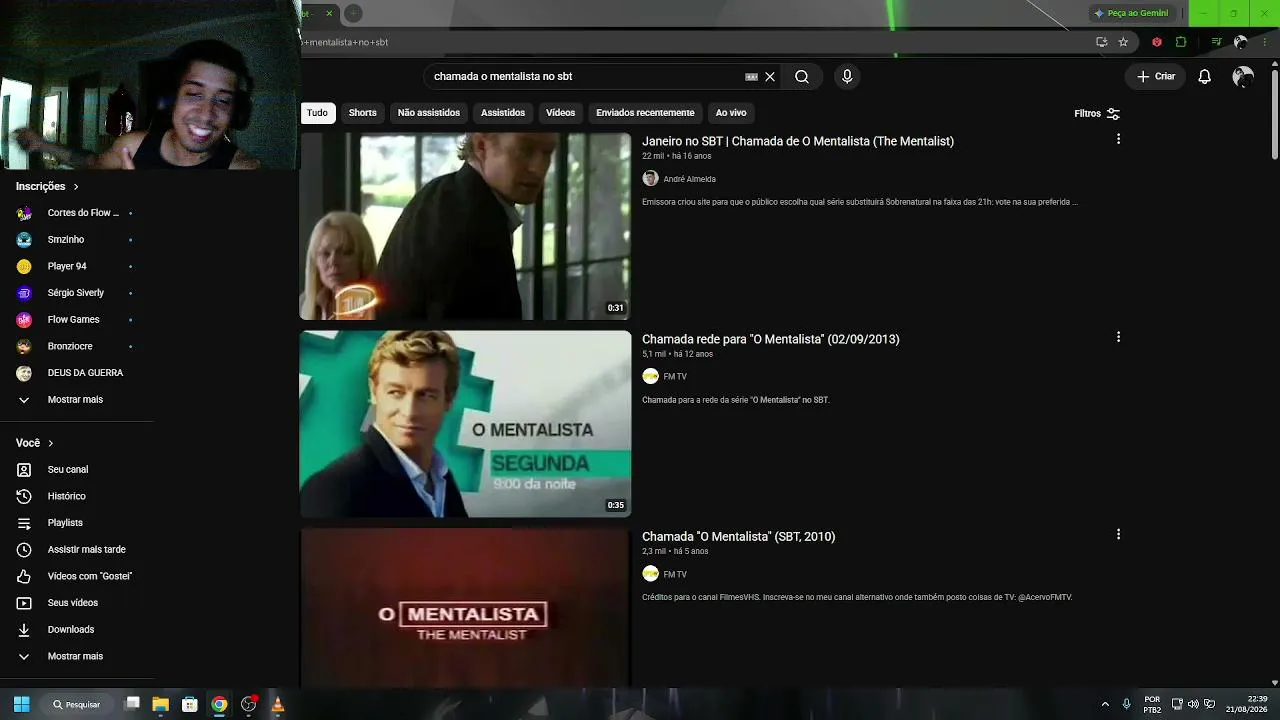This screenshot has width=1280, height=720.
Task: Open more options for Janeiro no SBT video
Action: [1118, 139]
